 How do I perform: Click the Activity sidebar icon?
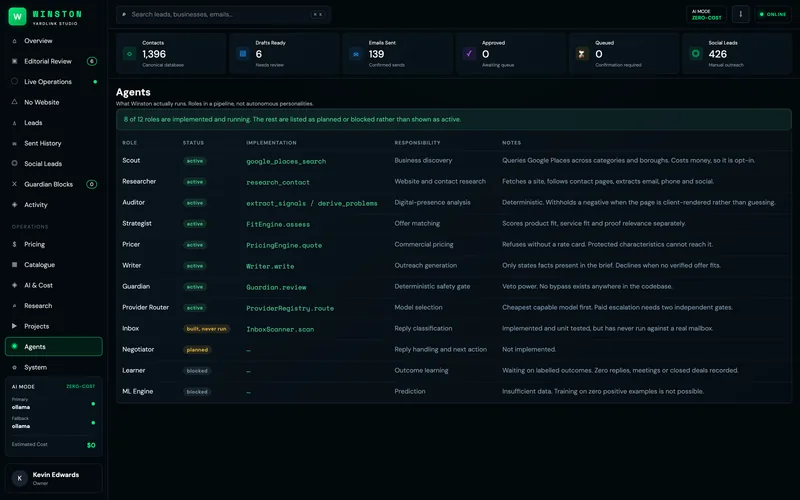pos(14,205)
